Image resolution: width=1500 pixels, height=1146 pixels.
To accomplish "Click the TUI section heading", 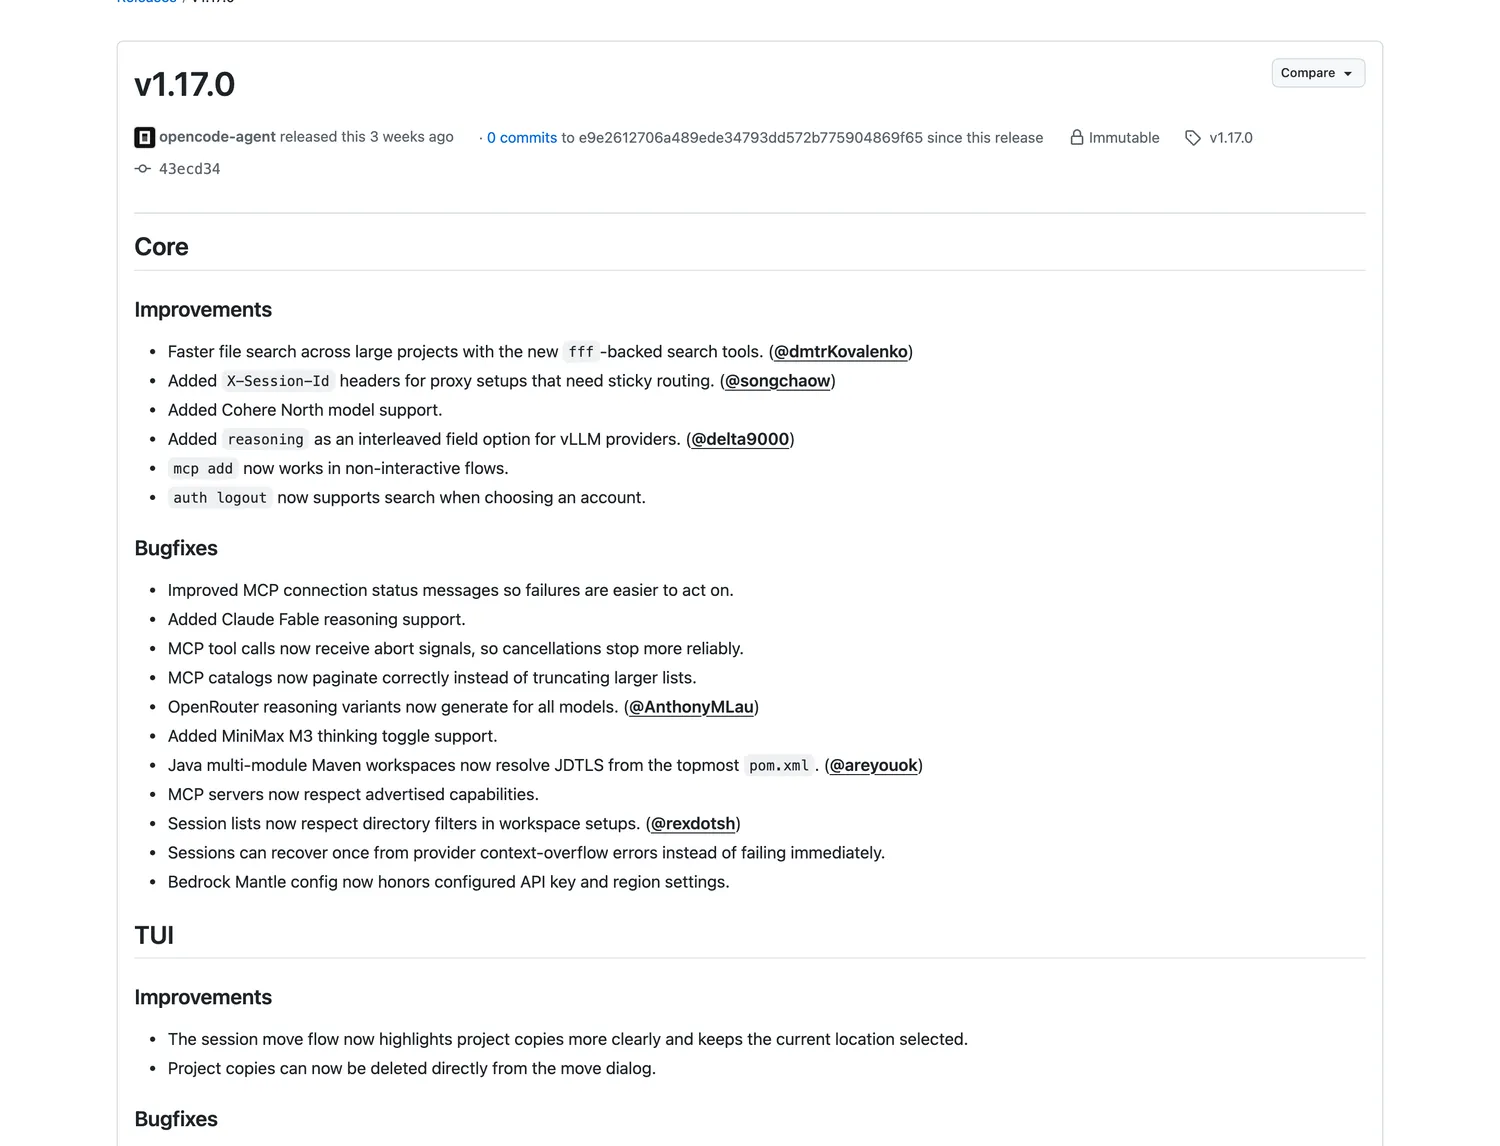I will [x=154, y=935].
